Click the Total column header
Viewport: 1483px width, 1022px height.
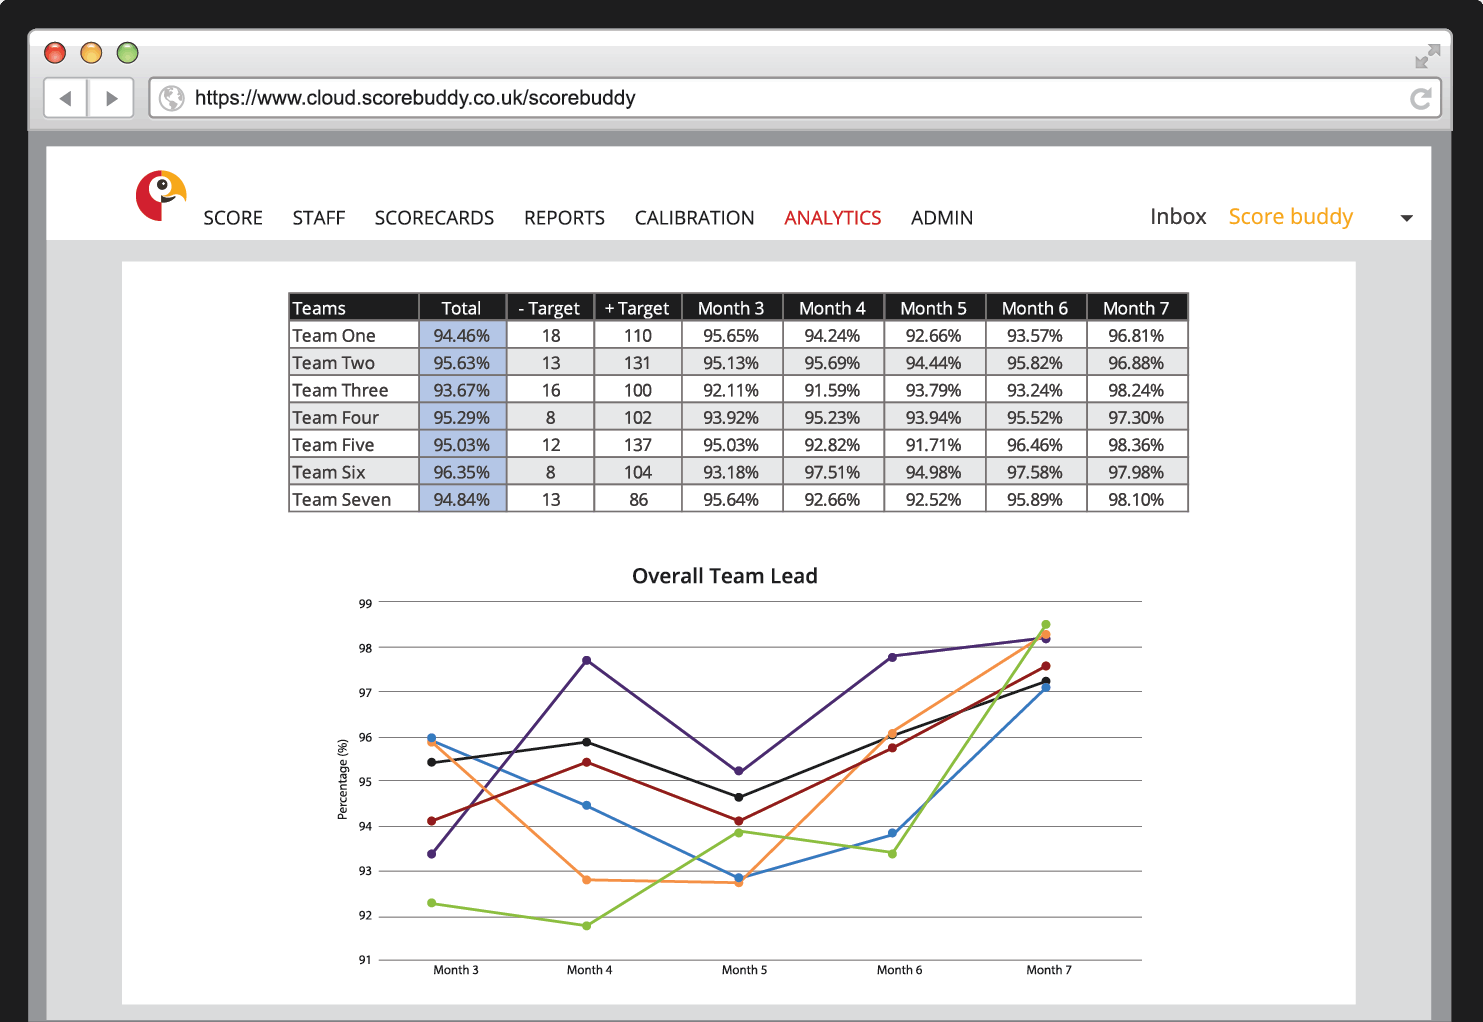click(x=462, y=308)
